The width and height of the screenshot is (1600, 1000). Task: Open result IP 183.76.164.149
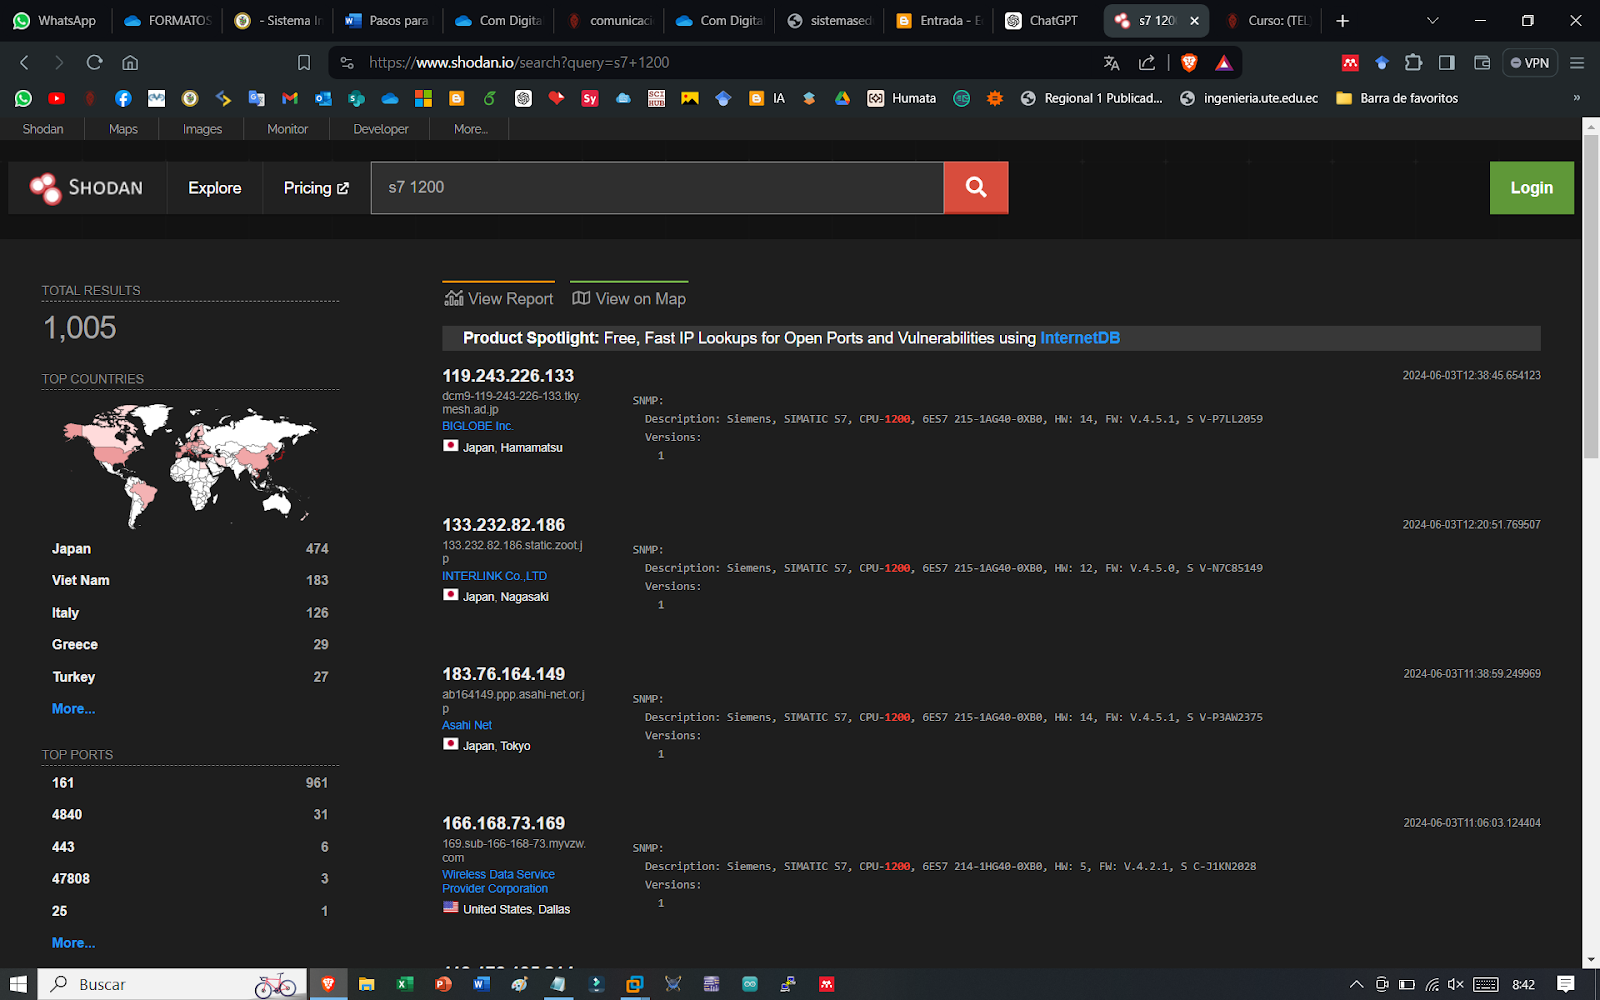503,674
